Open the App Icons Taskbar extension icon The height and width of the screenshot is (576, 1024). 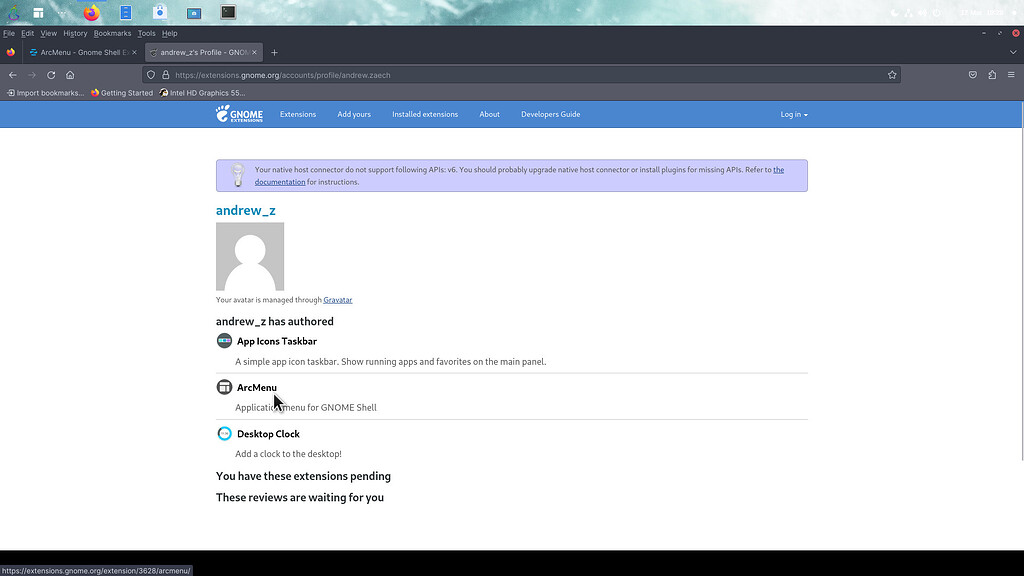224,340
